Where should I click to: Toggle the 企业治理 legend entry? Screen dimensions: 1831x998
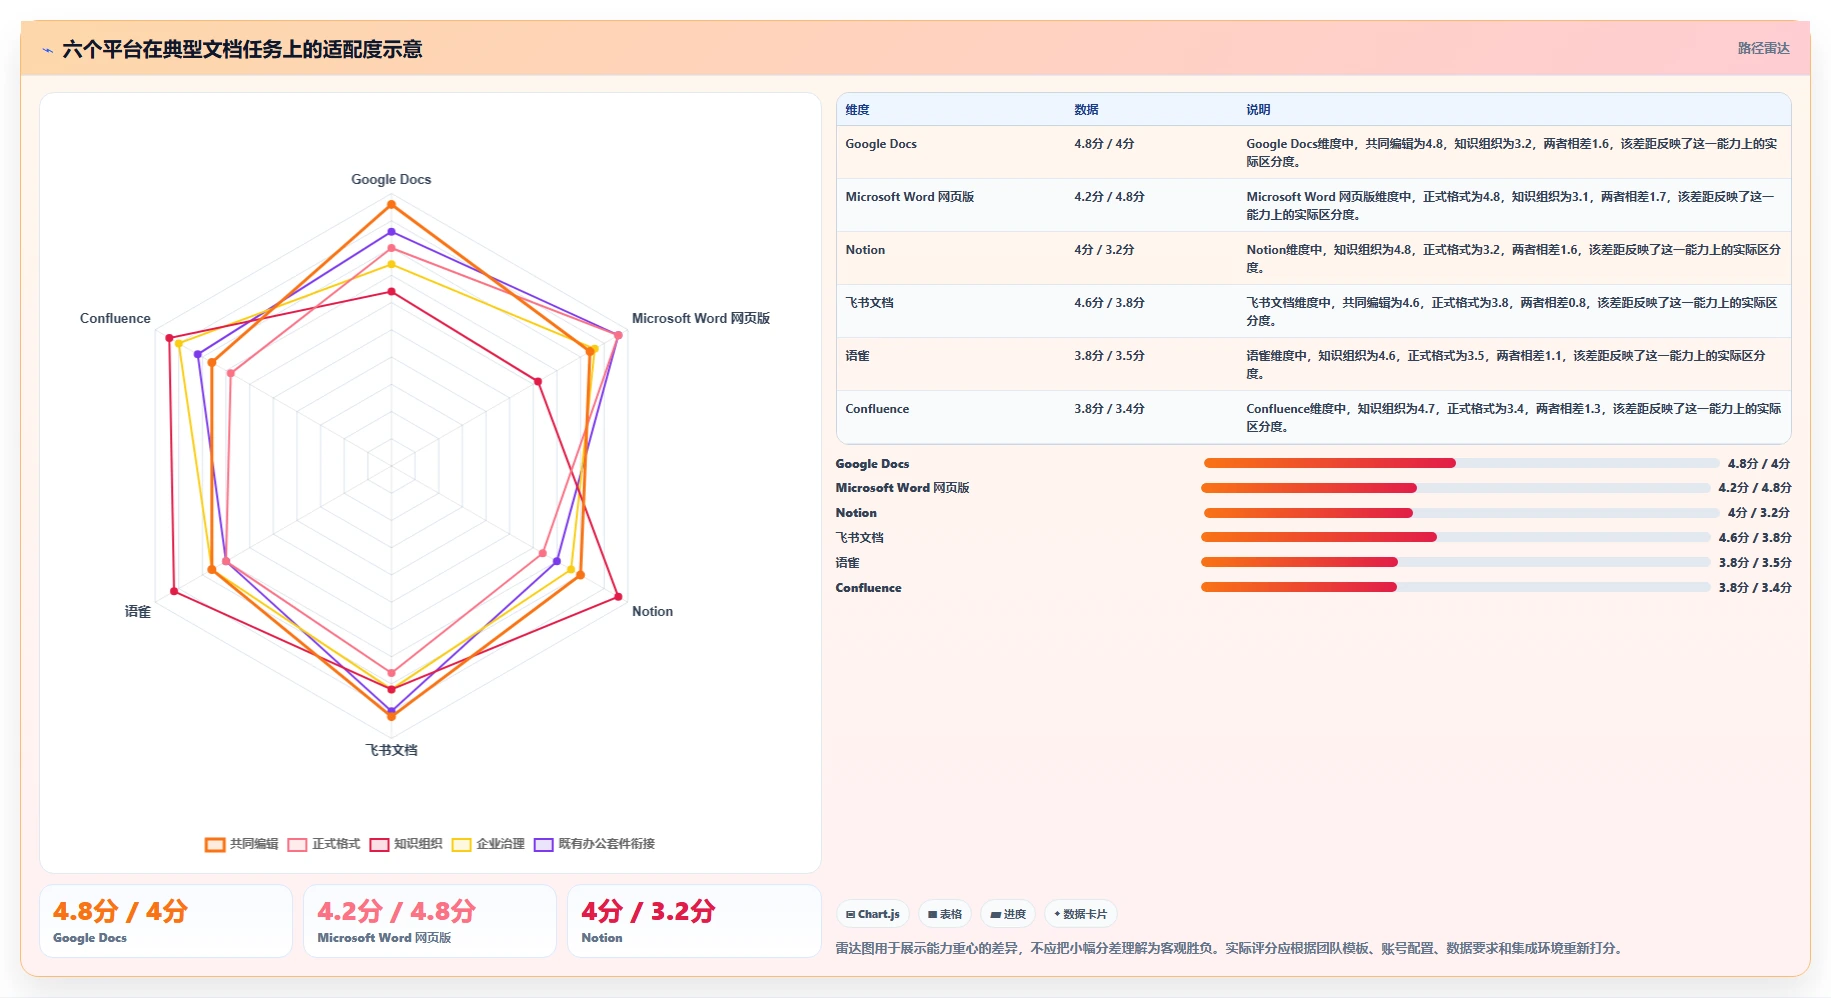tap(488, 844)
